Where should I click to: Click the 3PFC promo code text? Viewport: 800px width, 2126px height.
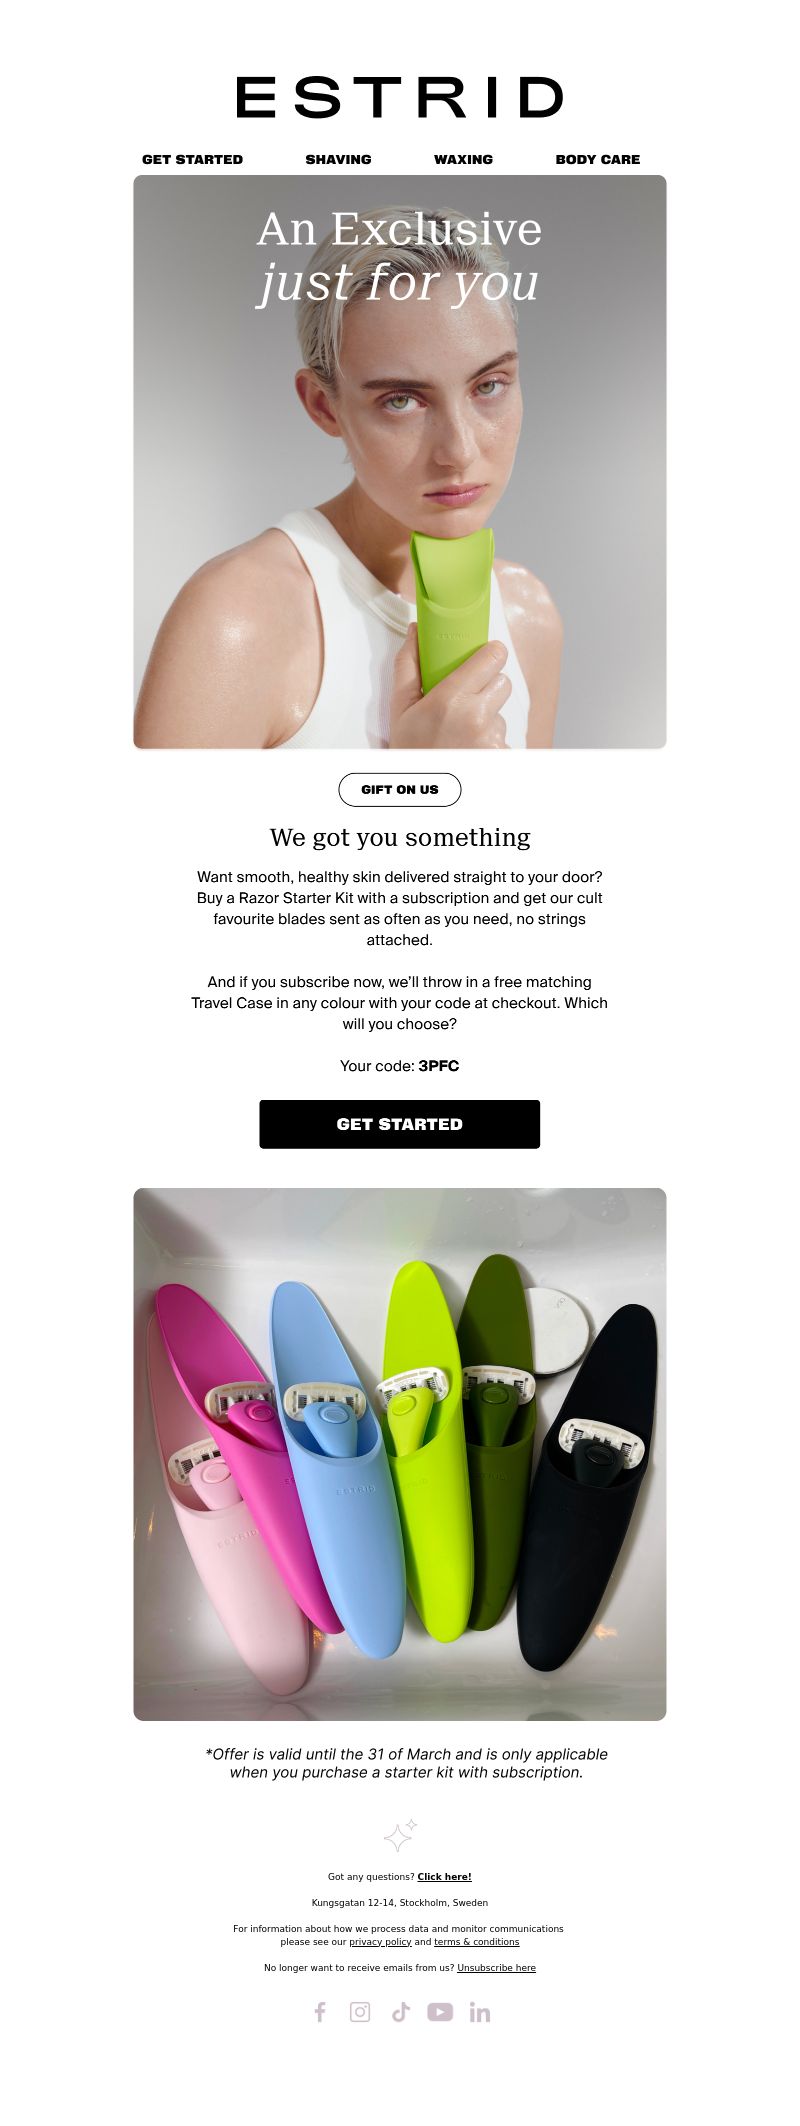[x=439, y=1066]
